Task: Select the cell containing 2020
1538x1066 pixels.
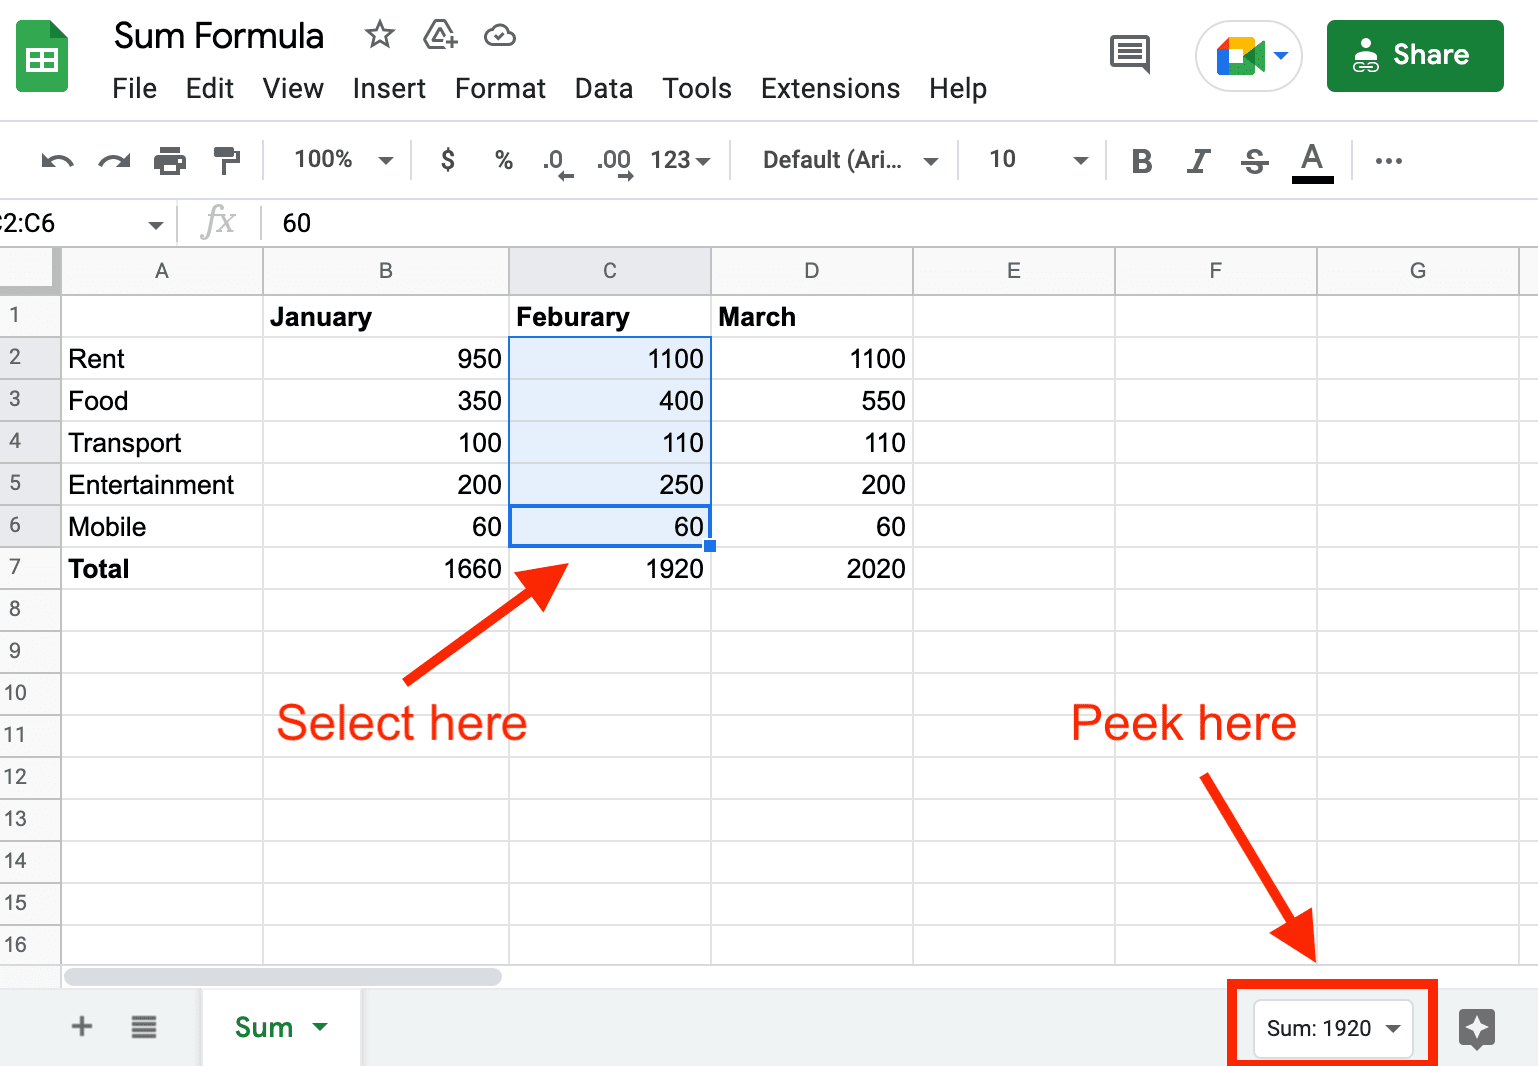Action: click(812, 568)
